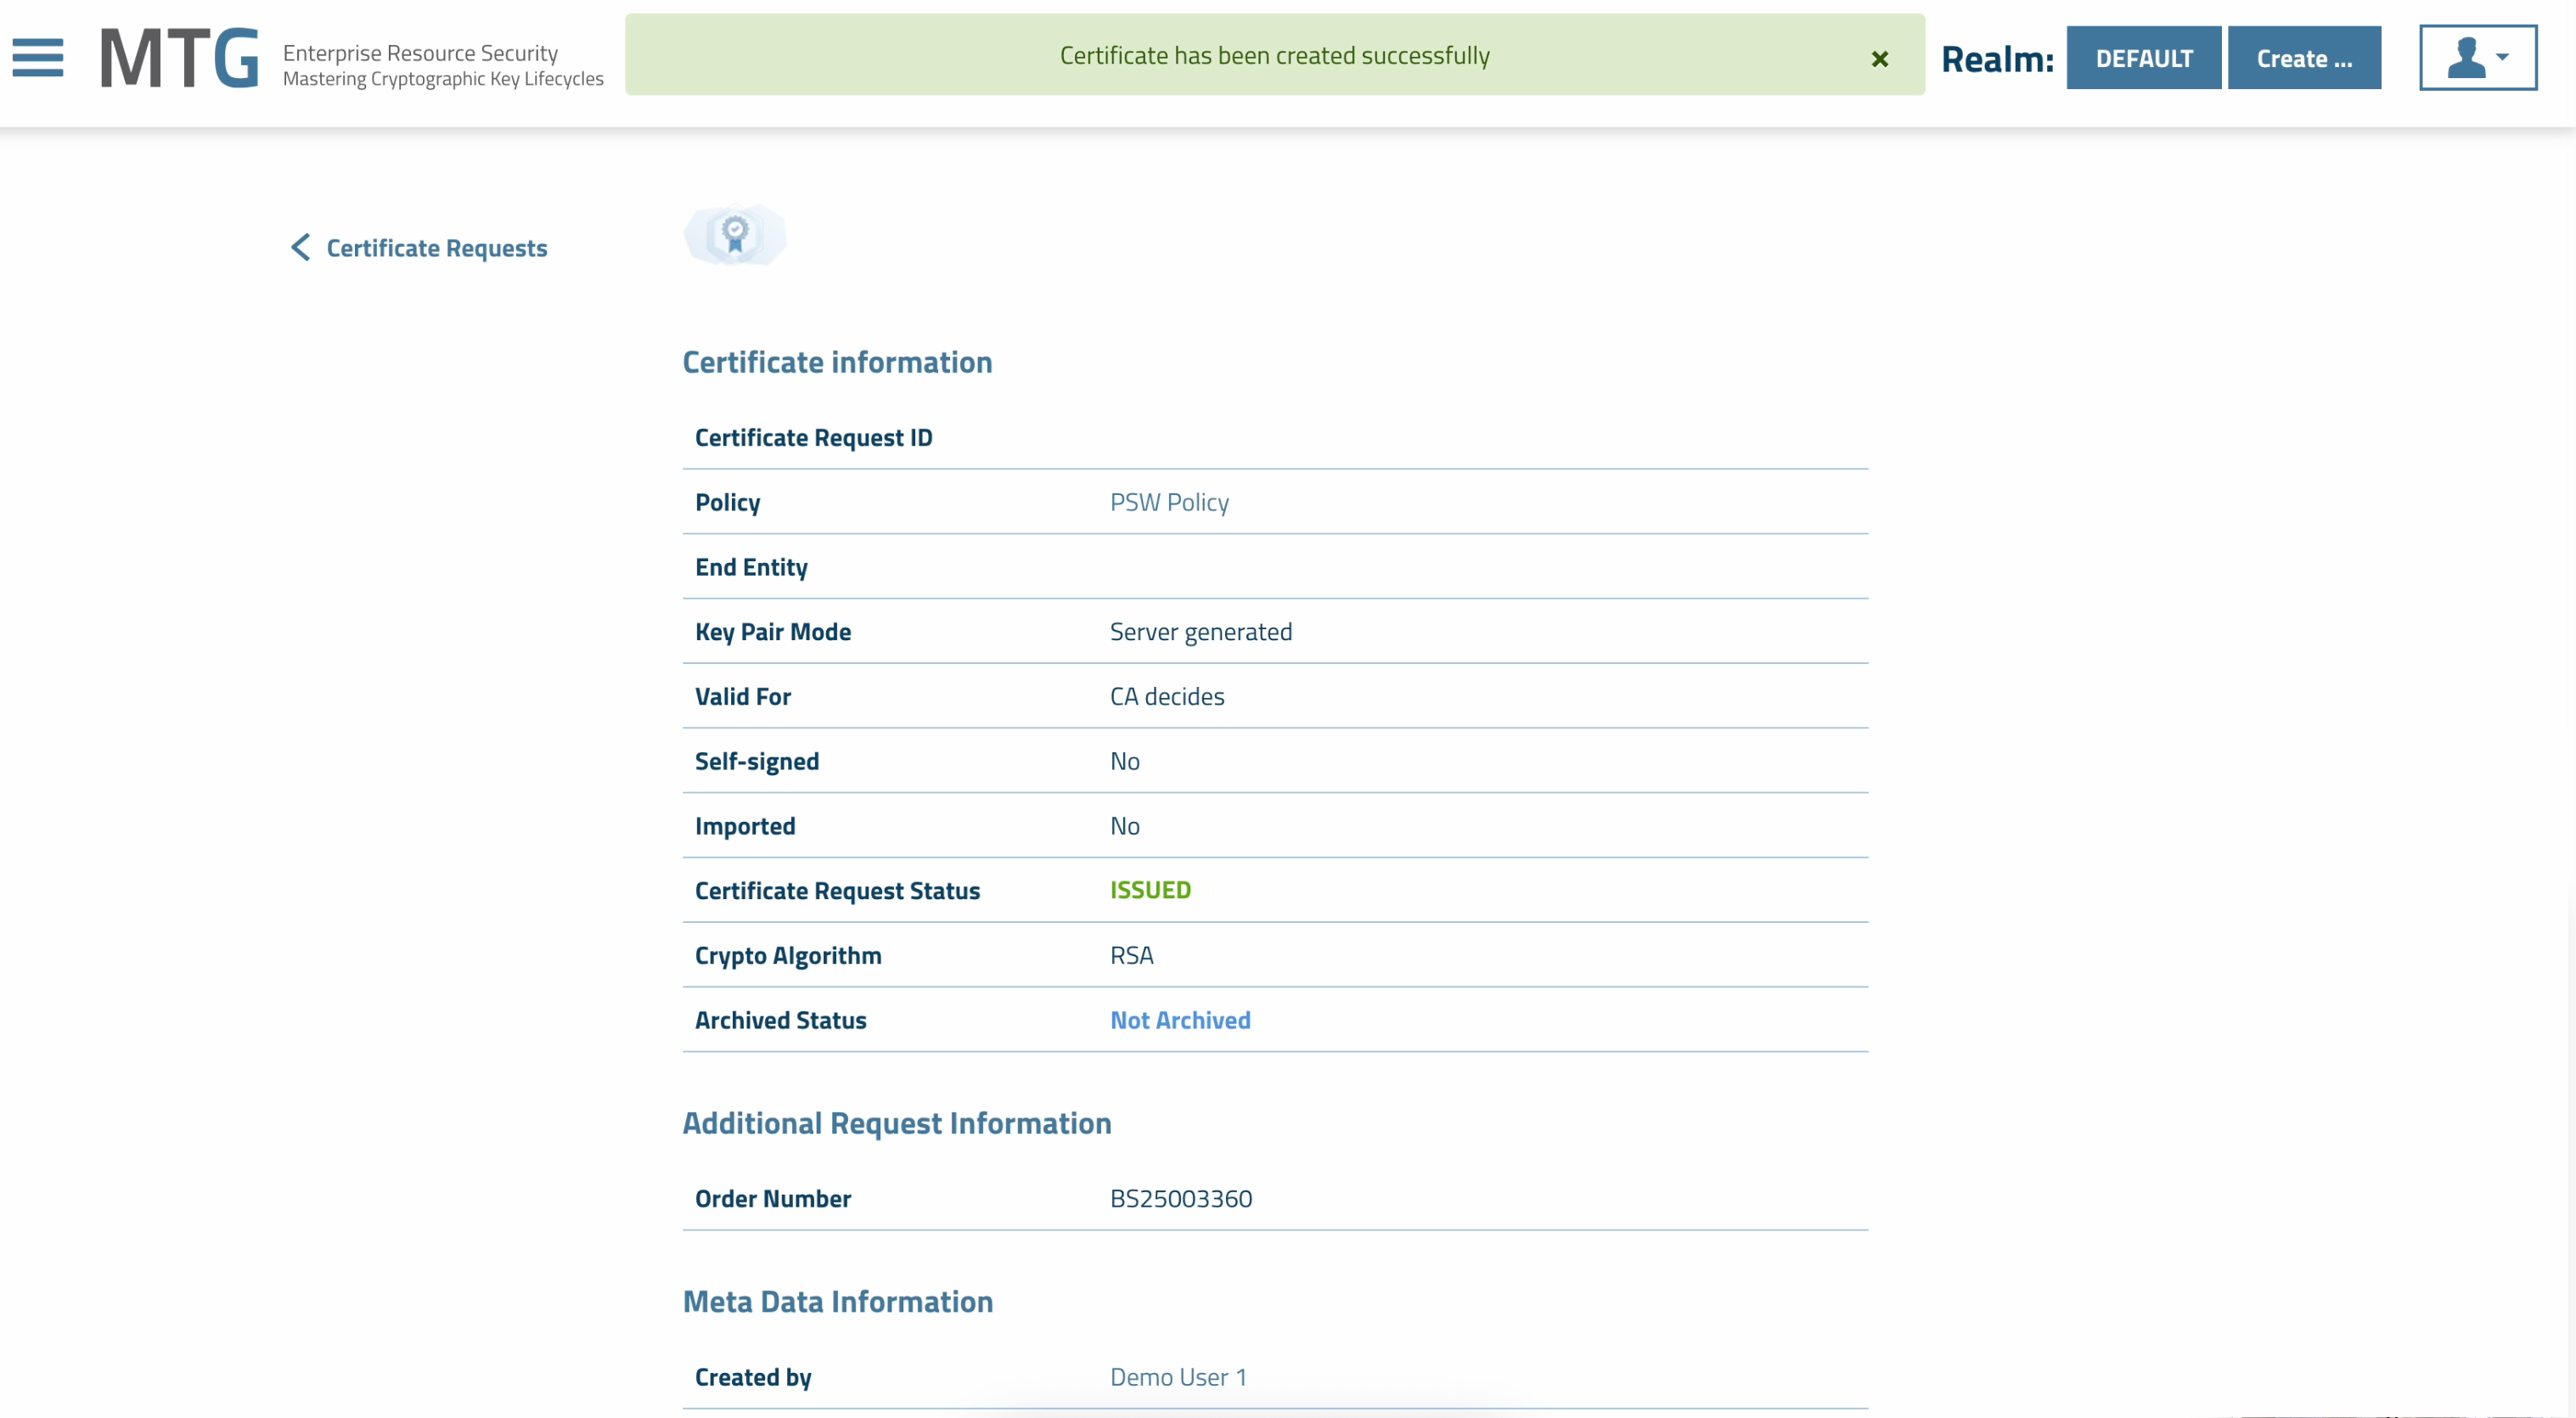2576x1418 pixels.
Task: Click the Additional Request Information heading
Action: (896, 1123)
